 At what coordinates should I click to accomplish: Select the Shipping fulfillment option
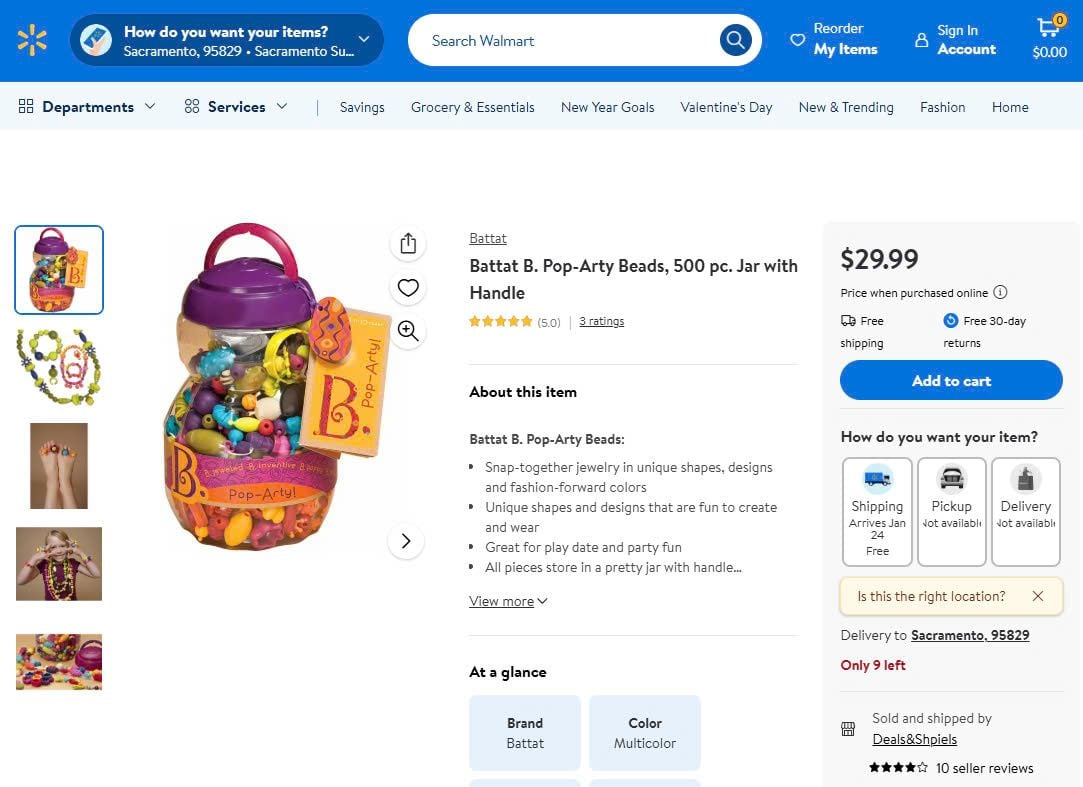point(877,512)
